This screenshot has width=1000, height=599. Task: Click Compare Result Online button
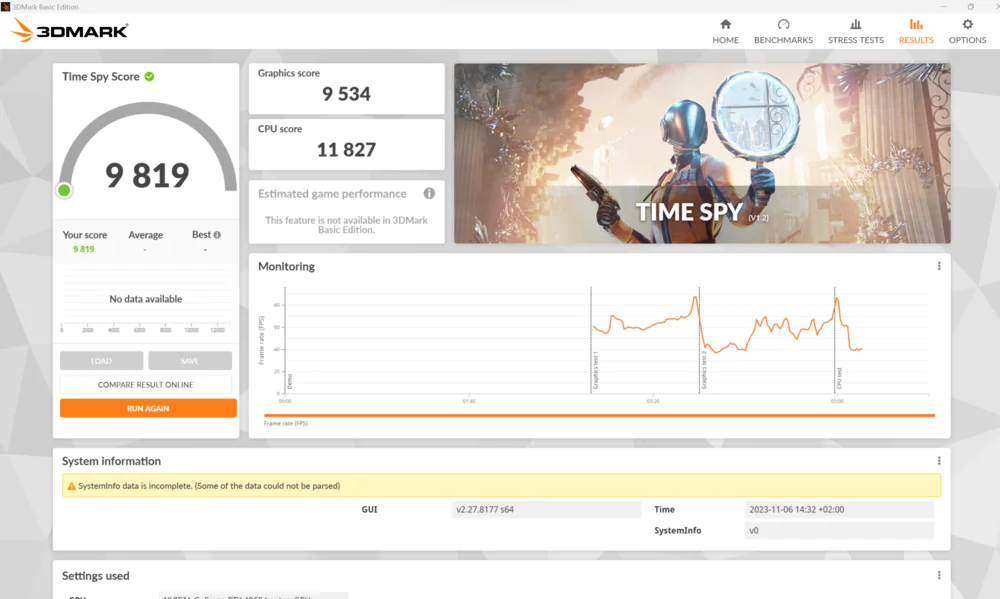pyautogui.click(x=145, y=385)
